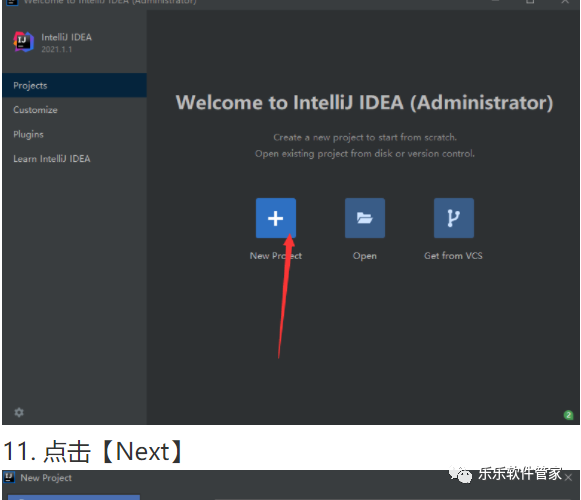Click the Get from VCS branch icon
Image resolution: width=581 pixels, height=500 pixels.
[454, 218]
